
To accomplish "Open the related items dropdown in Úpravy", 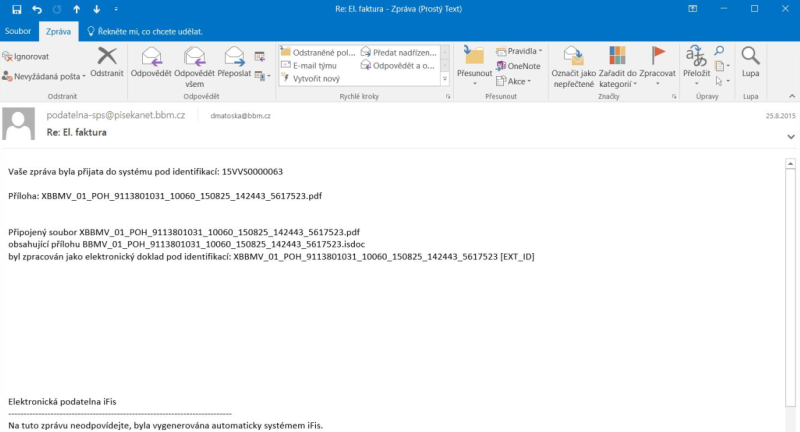I will [722, 66].
